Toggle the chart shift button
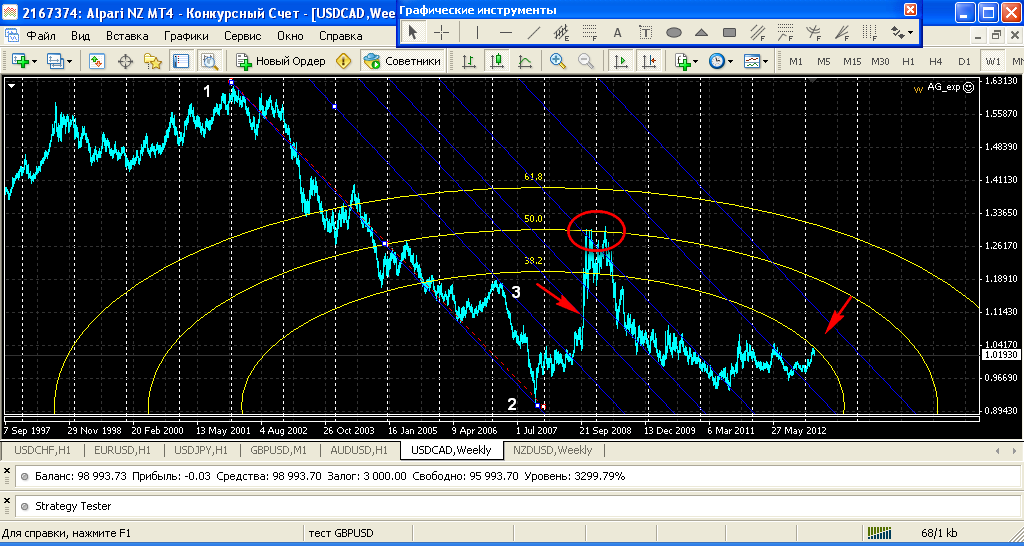Viewport: 1024px width, 546px height. tap(649, 61)
